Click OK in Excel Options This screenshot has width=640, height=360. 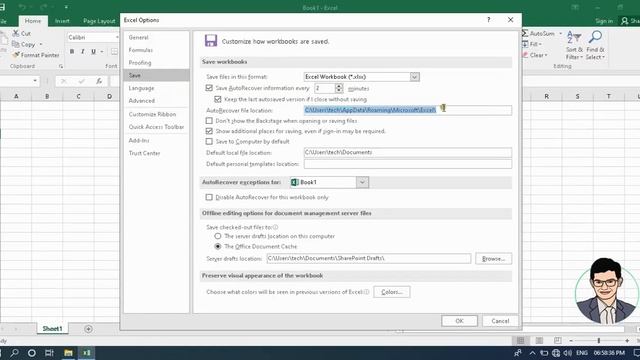[459, 321]
